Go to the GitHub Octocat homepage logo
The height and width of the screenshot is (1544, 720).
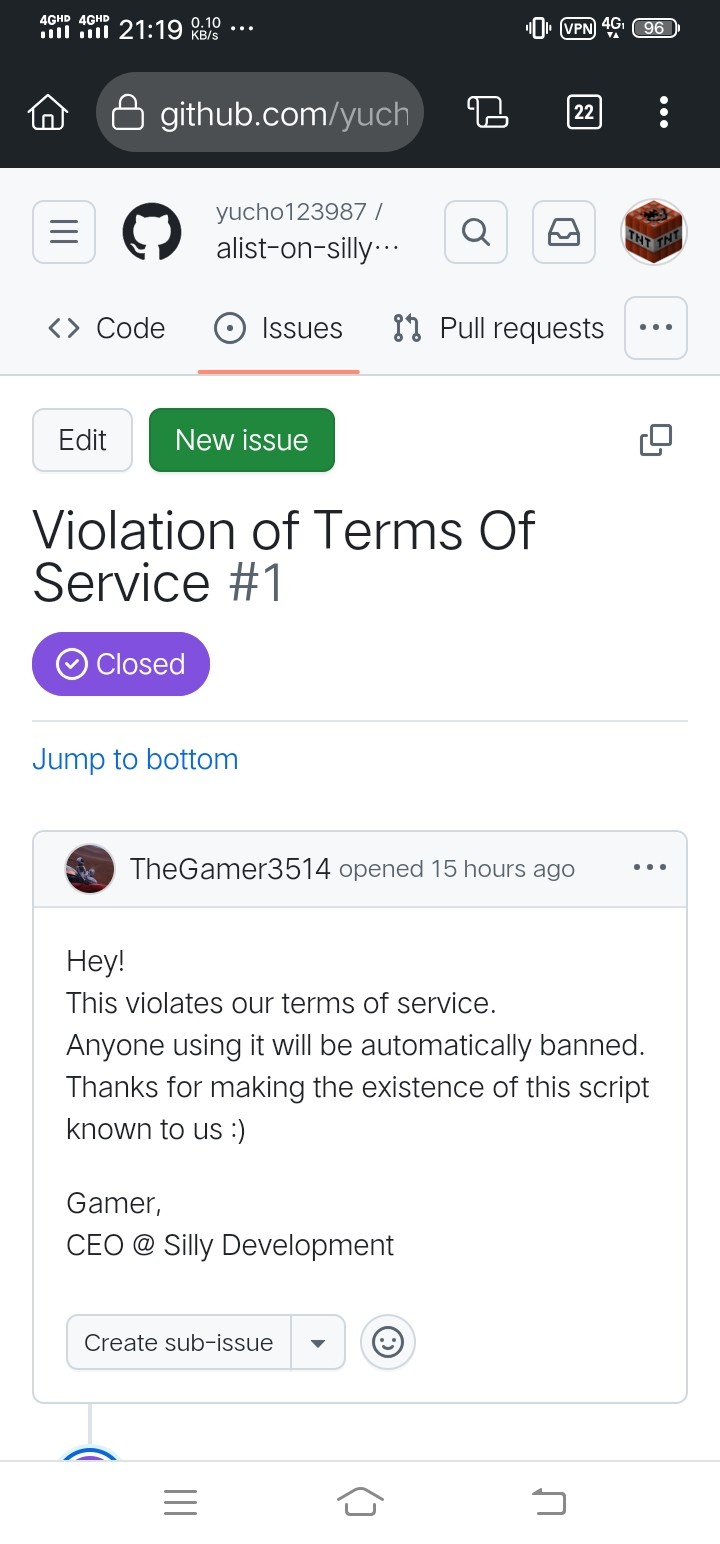[152, 232]
